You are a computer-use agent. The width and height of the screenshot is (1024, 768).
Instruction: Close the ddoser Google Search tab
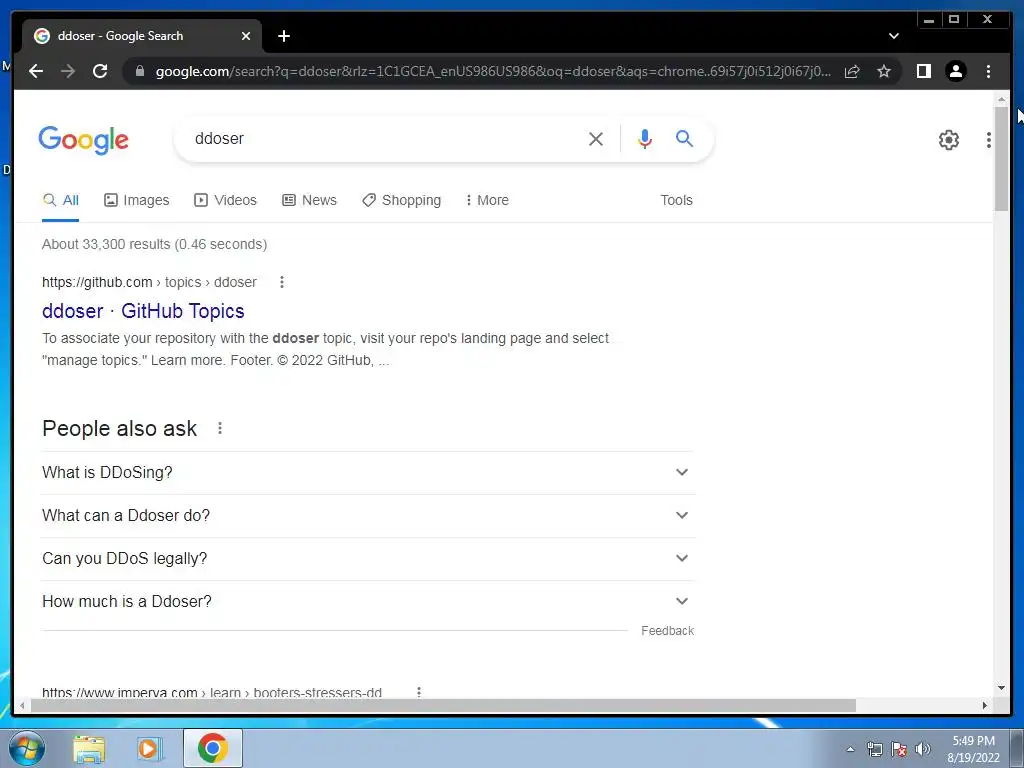(x=246, y=36)
